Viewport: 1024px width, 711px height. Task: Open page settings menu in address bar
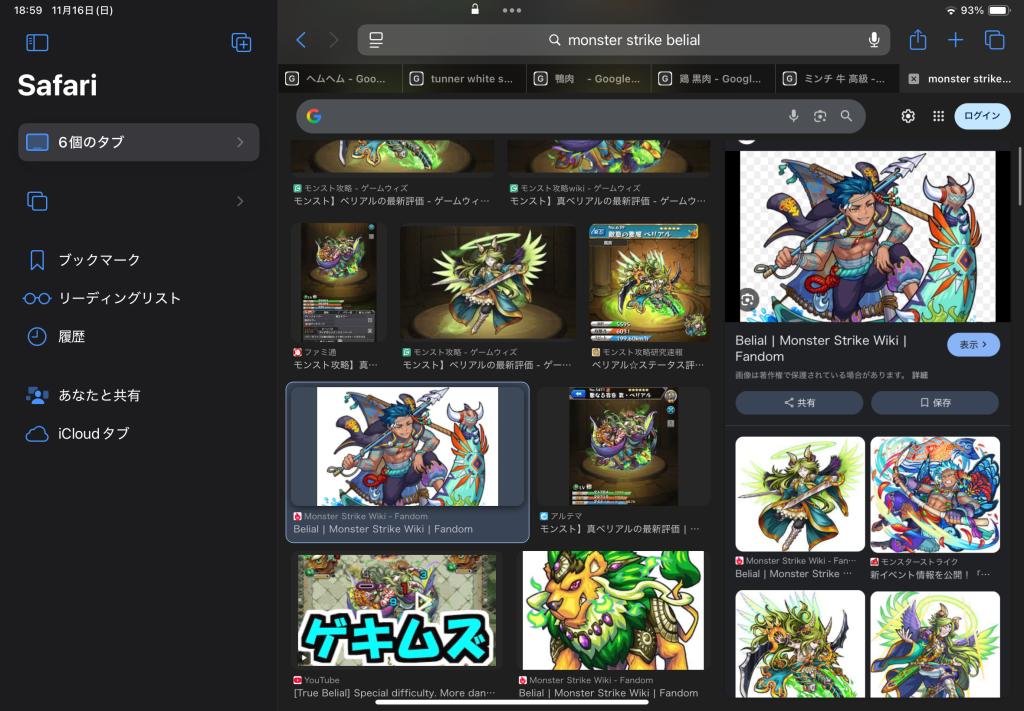(376, 40)
